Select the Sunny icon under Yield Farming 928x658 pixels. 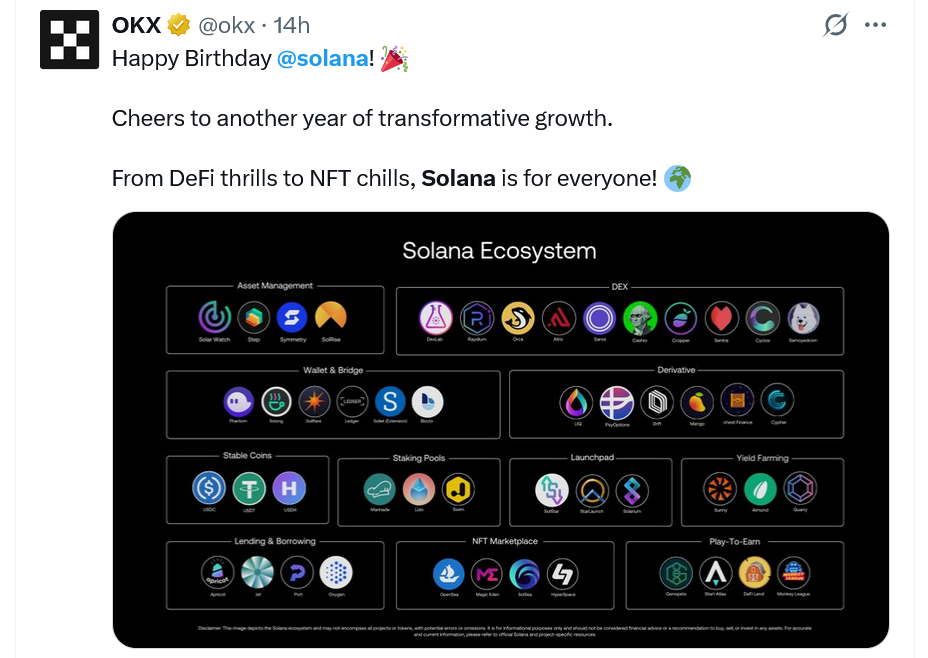[719, 488]
